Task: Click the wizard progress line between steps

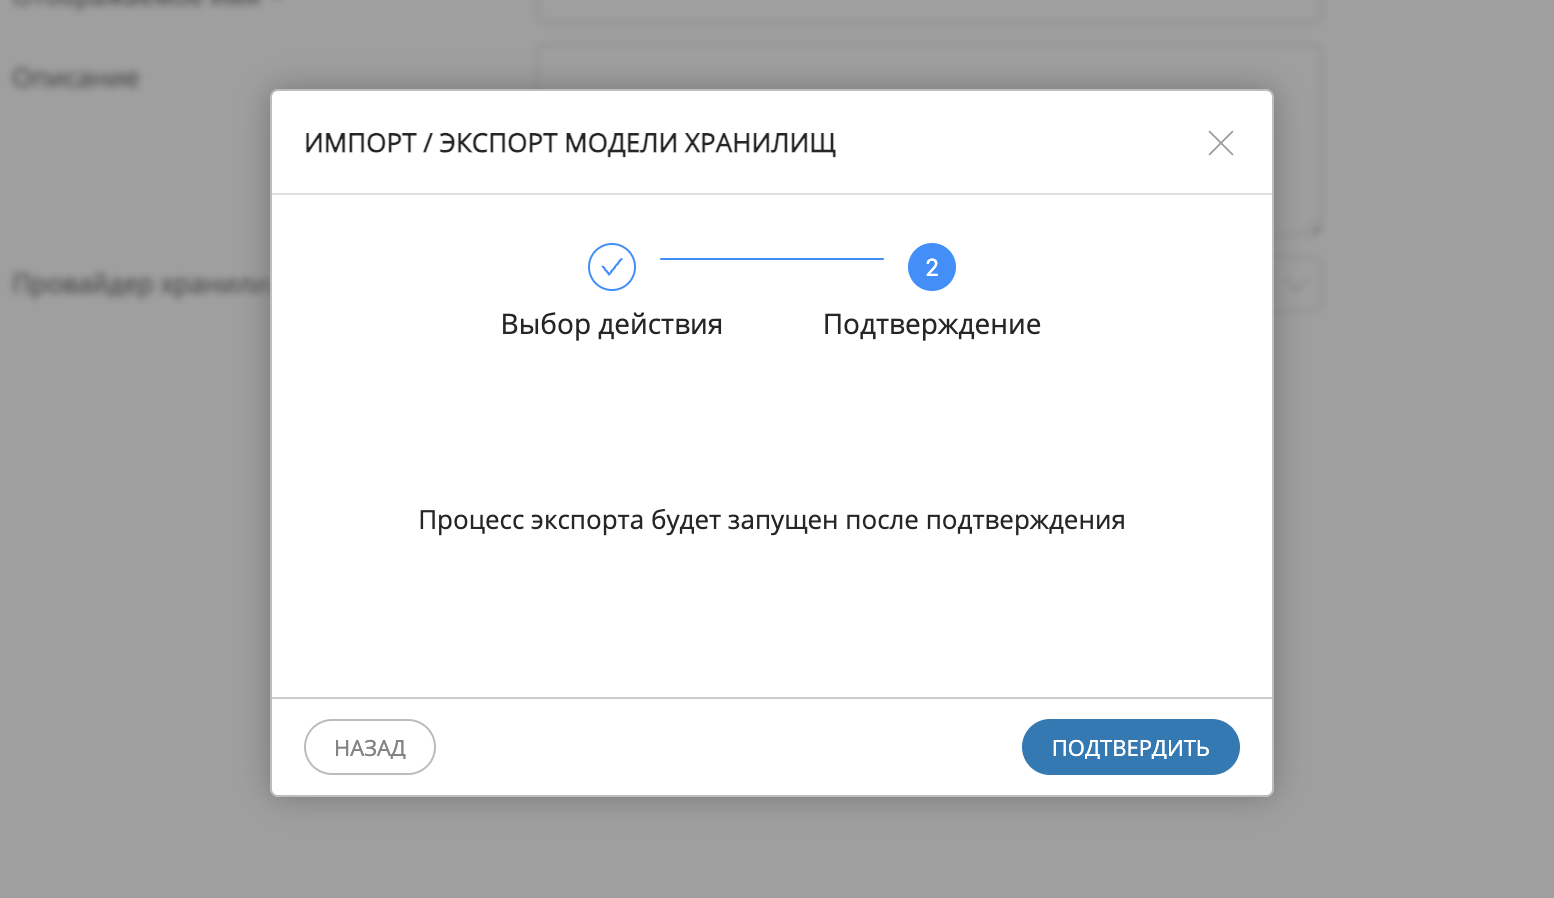Action: [771, 258]
